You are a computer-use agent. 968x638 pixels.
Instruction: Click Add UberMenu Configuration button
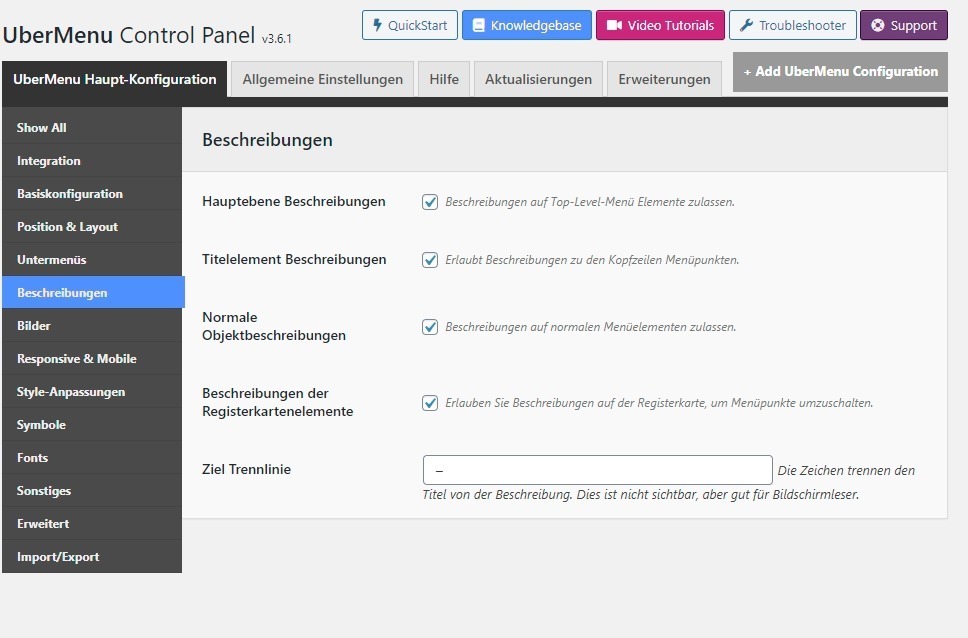point(840,72)
